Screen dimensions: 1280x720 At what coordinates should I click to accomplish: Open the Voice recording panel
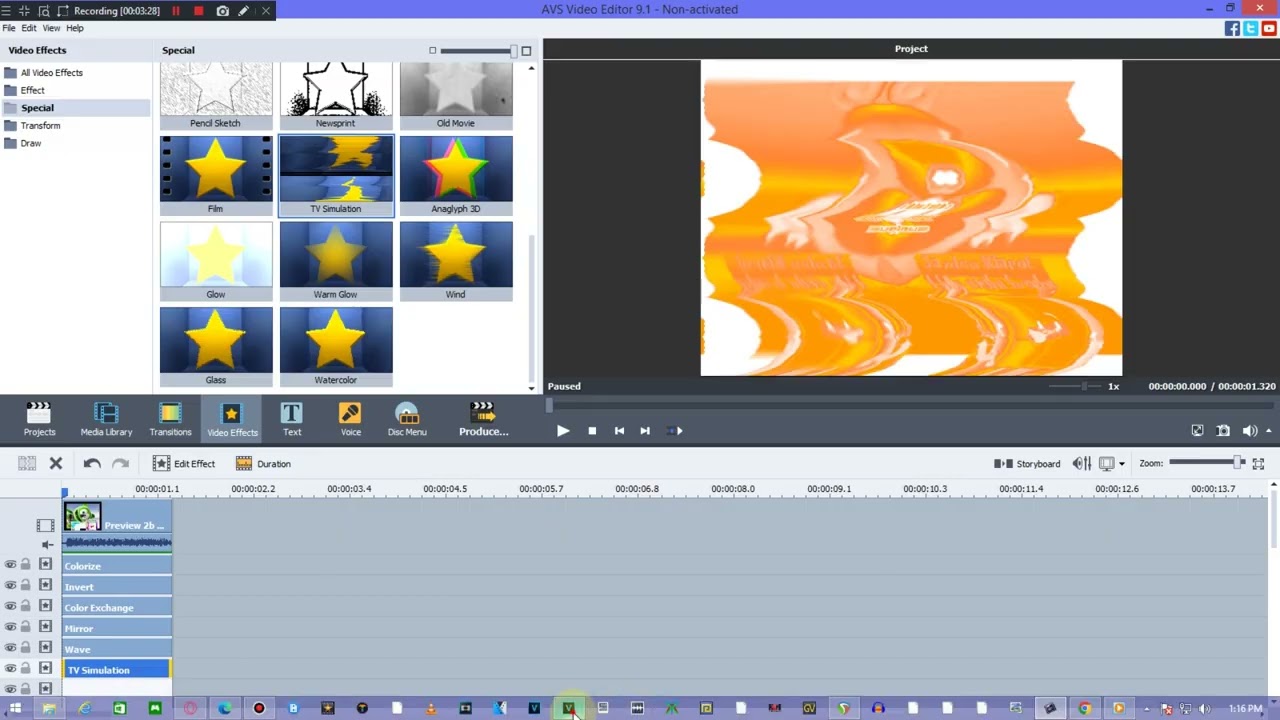coord(350,420)
